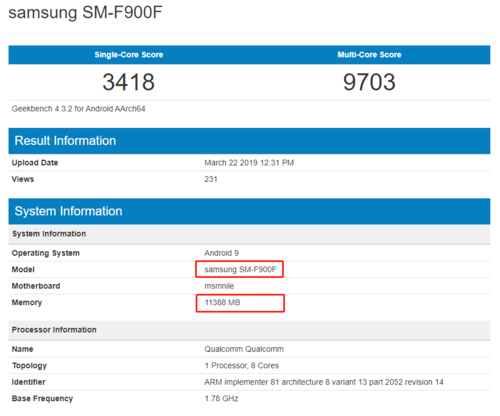
Task: Click the Memory row label
Action: click(x=27, y=303)
